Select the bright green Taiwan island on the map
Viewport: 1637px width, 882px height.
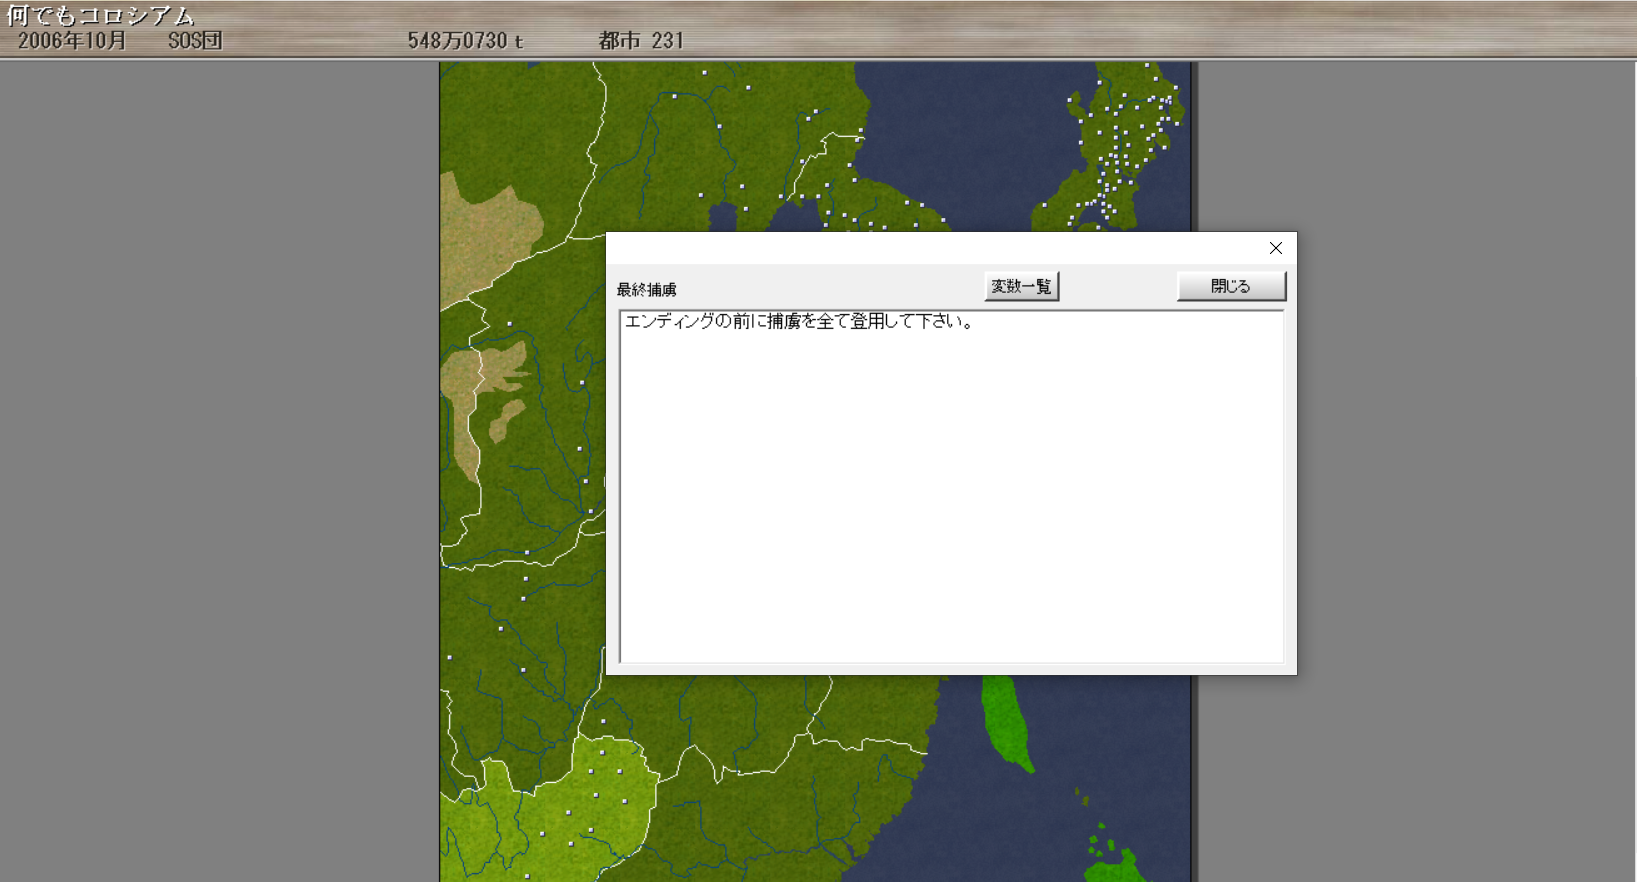1005,722
